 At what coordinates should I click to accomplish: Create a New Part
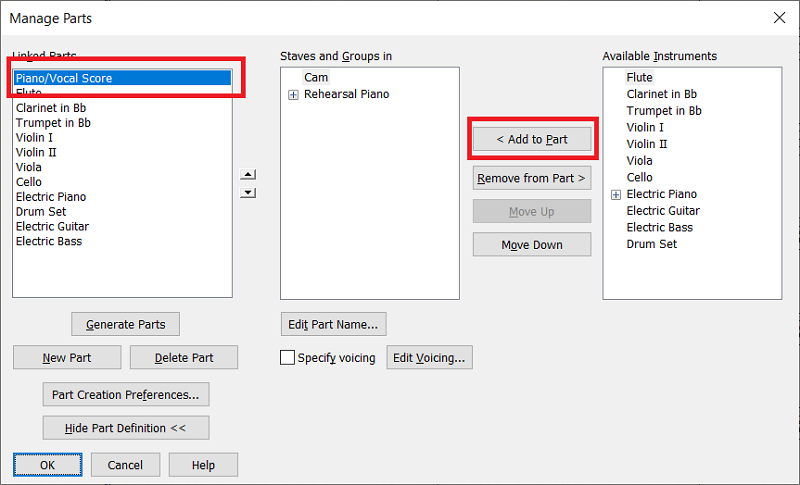coord(68,358)
